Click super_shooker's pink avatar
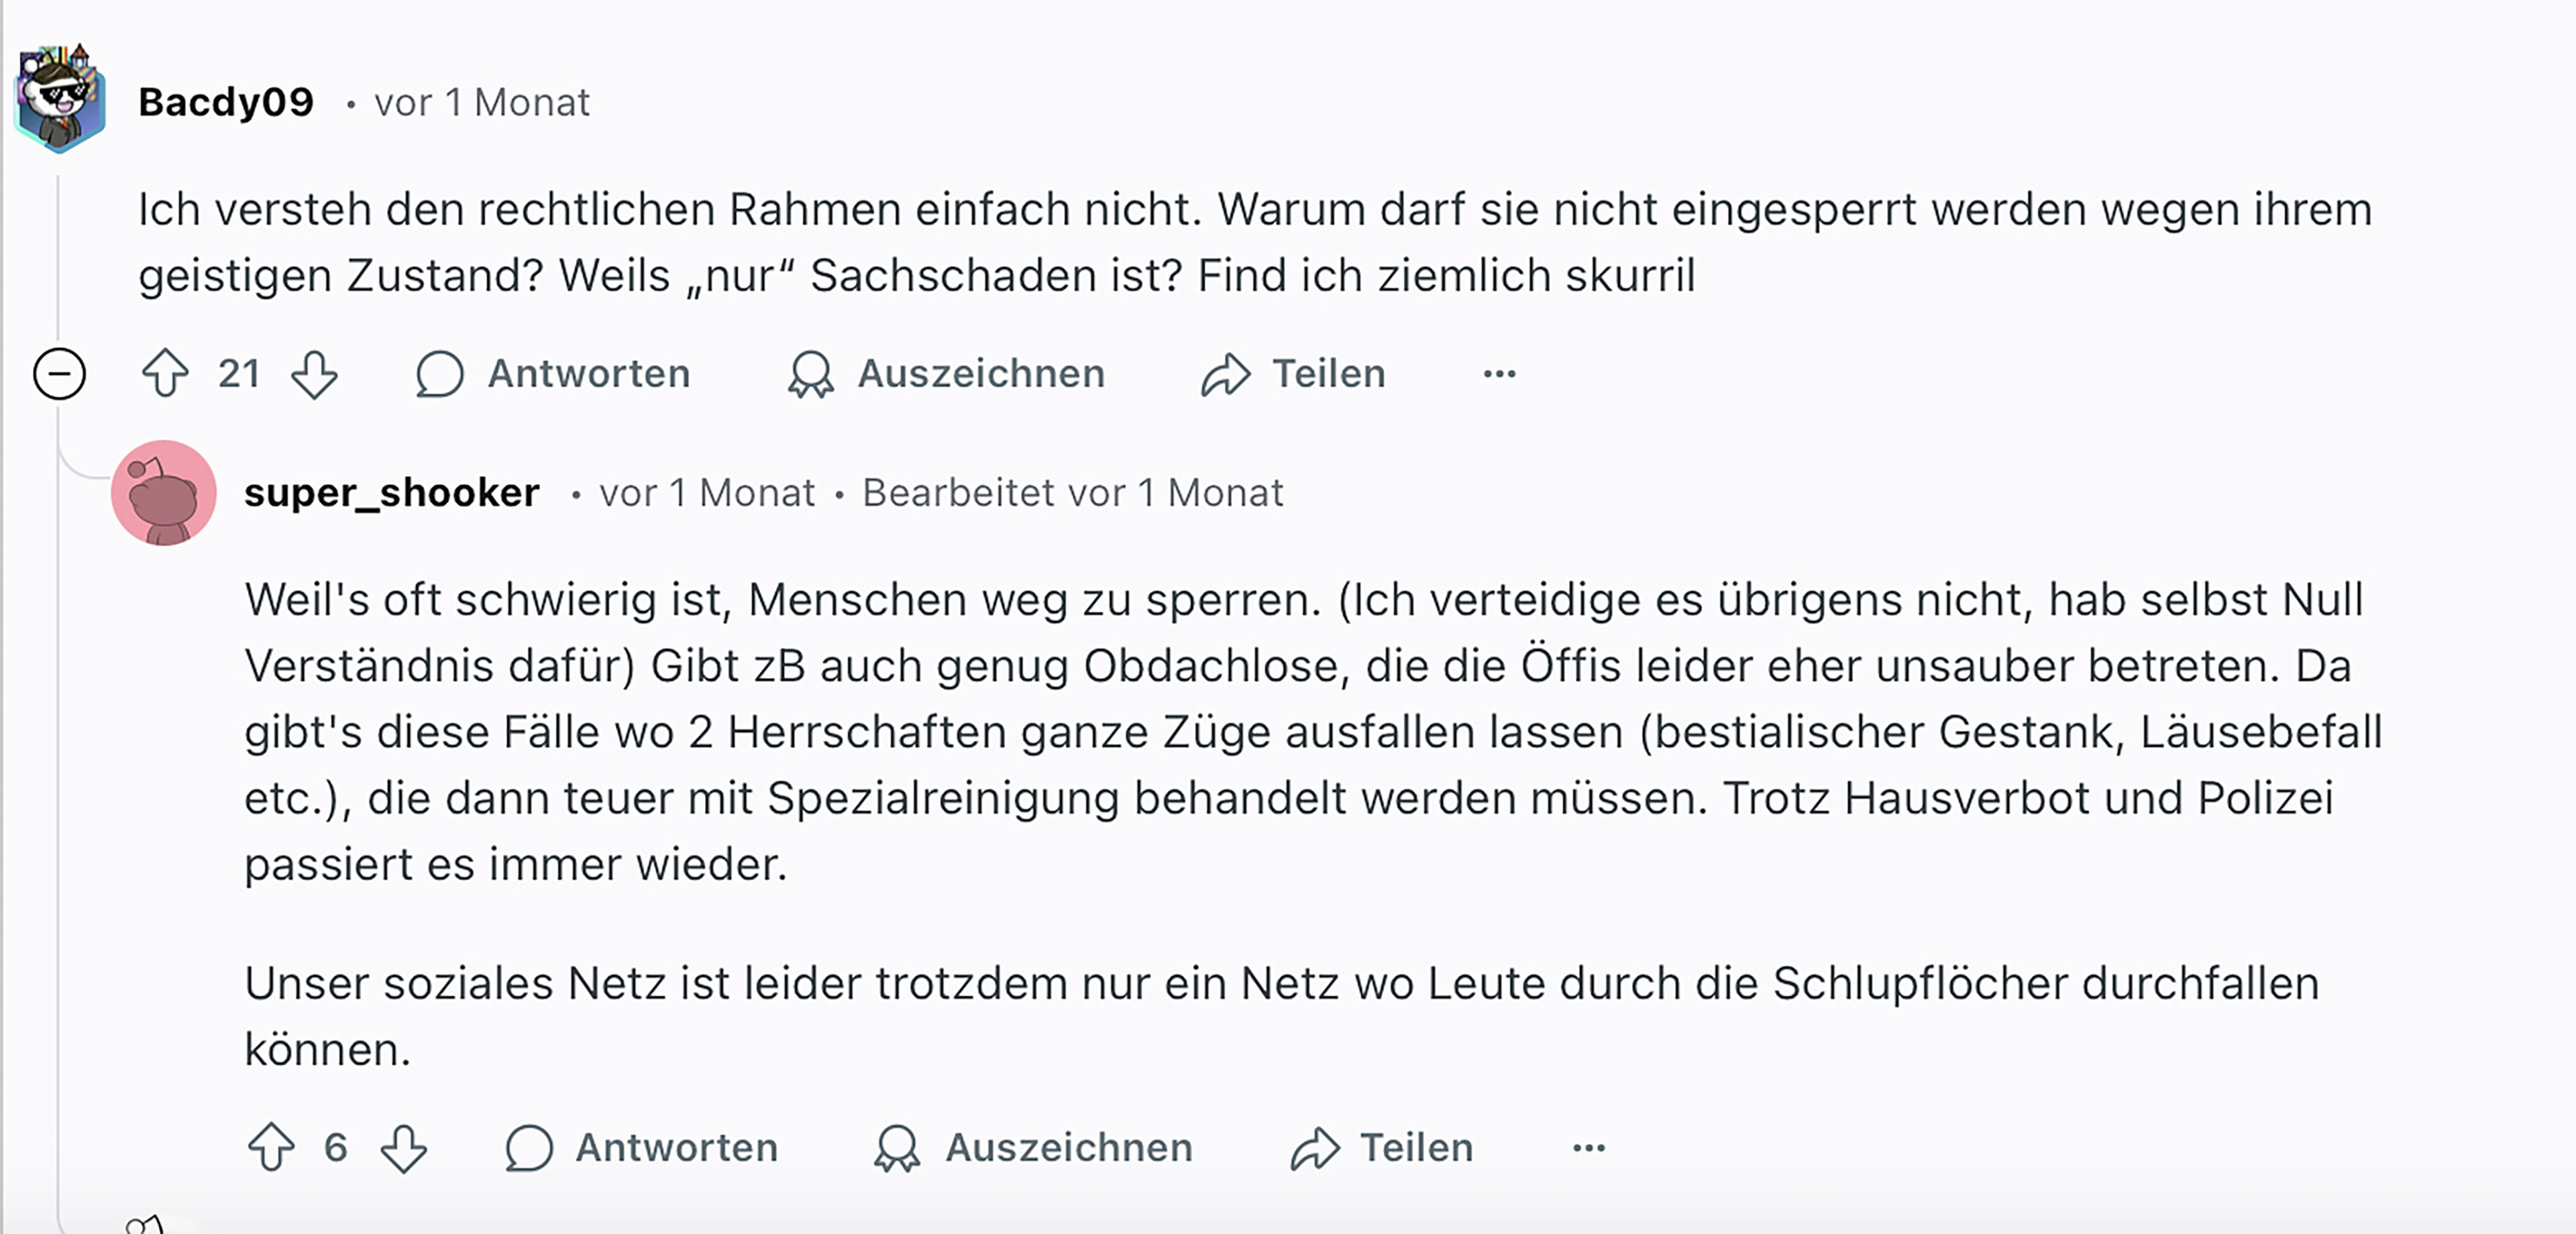 pyautogui.click(x=164, y=493)
